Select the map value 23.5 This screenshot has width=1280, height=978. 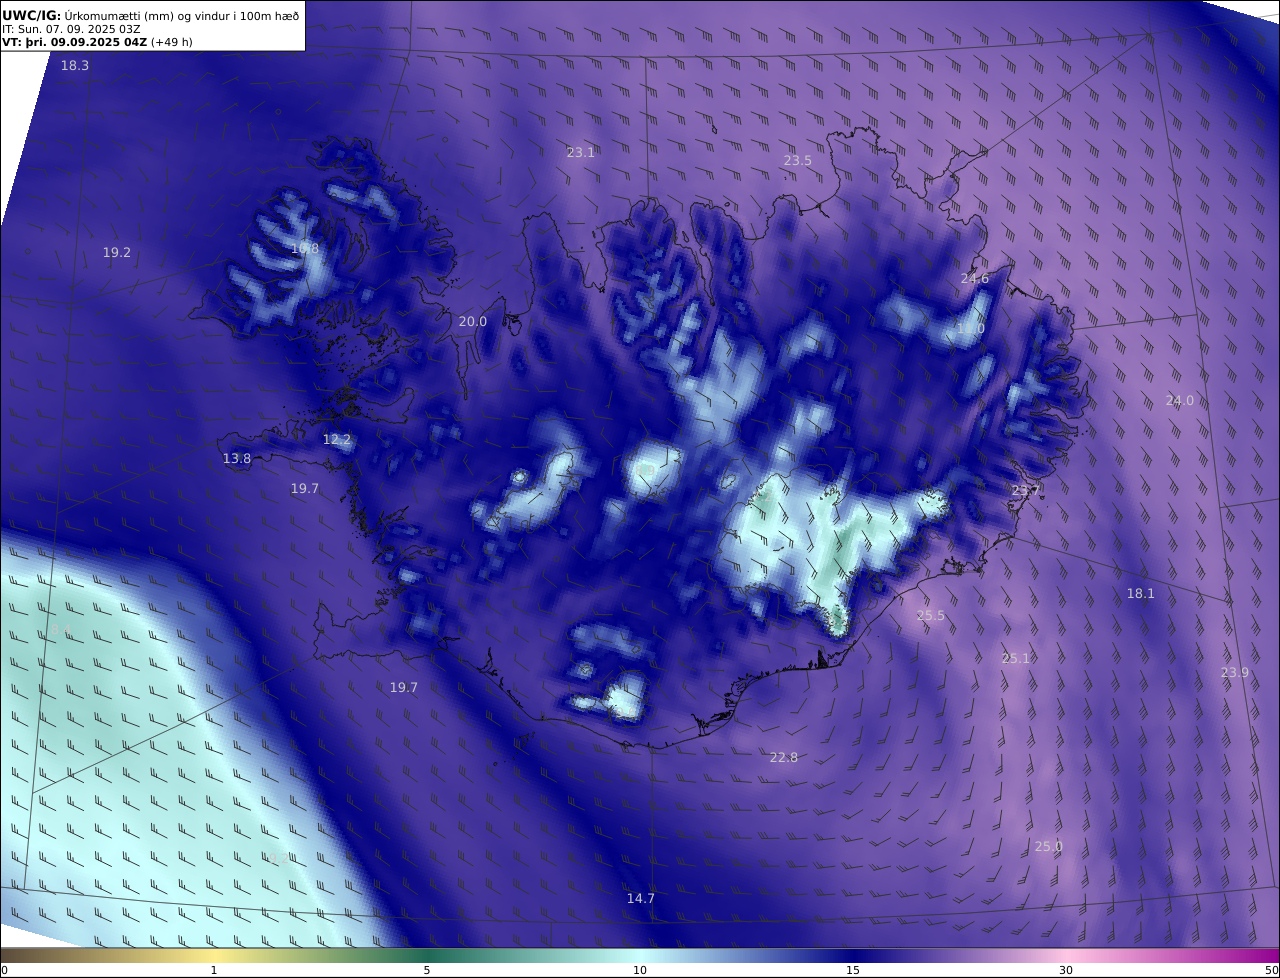[798, 160]
